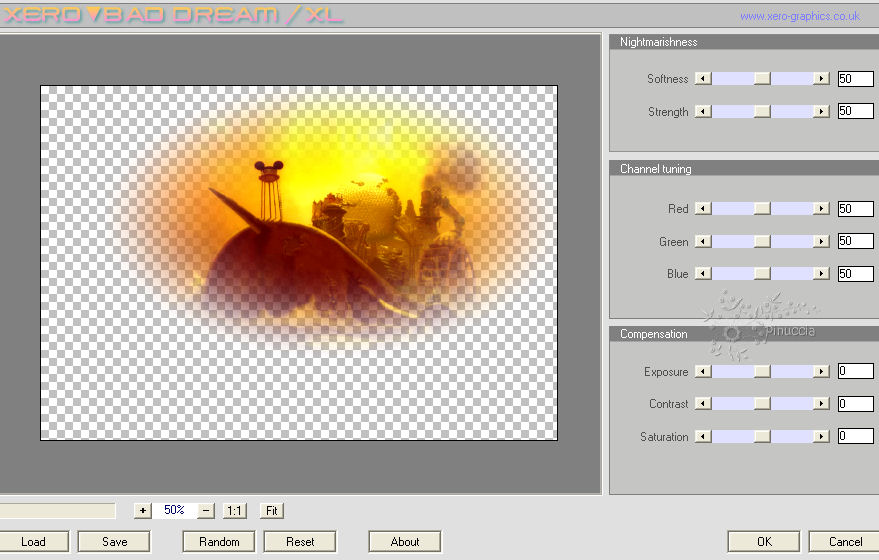Click the Blue slider thumb
This screenshot has height=560, width=879.
click(762, 274)
